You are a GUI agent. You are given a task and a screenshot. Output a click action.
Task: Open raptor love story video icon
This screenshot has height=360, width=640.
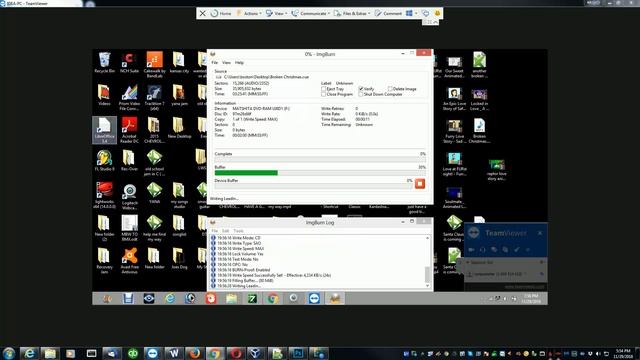pyautogui.click(x=496, y=169)
